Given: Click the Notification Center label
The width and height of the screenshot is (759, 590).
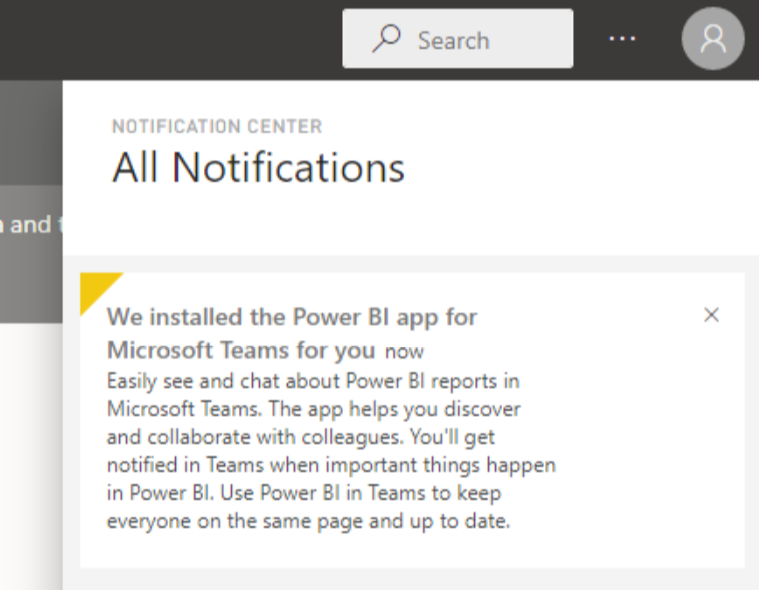Looking at the screenshot, I should 217,126.
